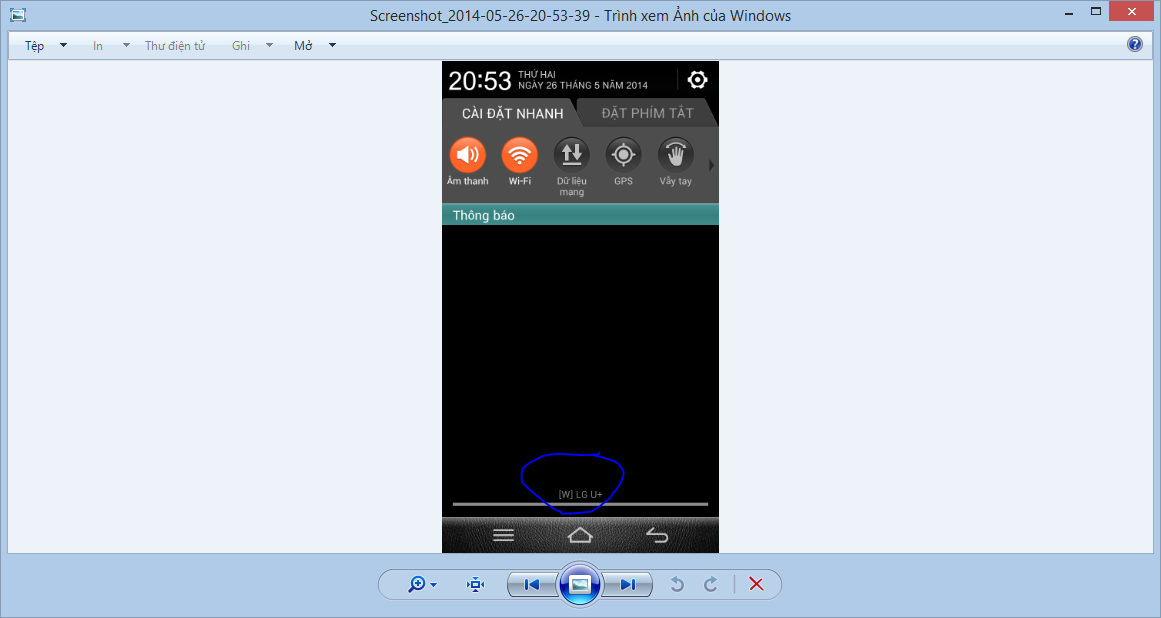Start the slideshow with center button

[x=580, y=585]
